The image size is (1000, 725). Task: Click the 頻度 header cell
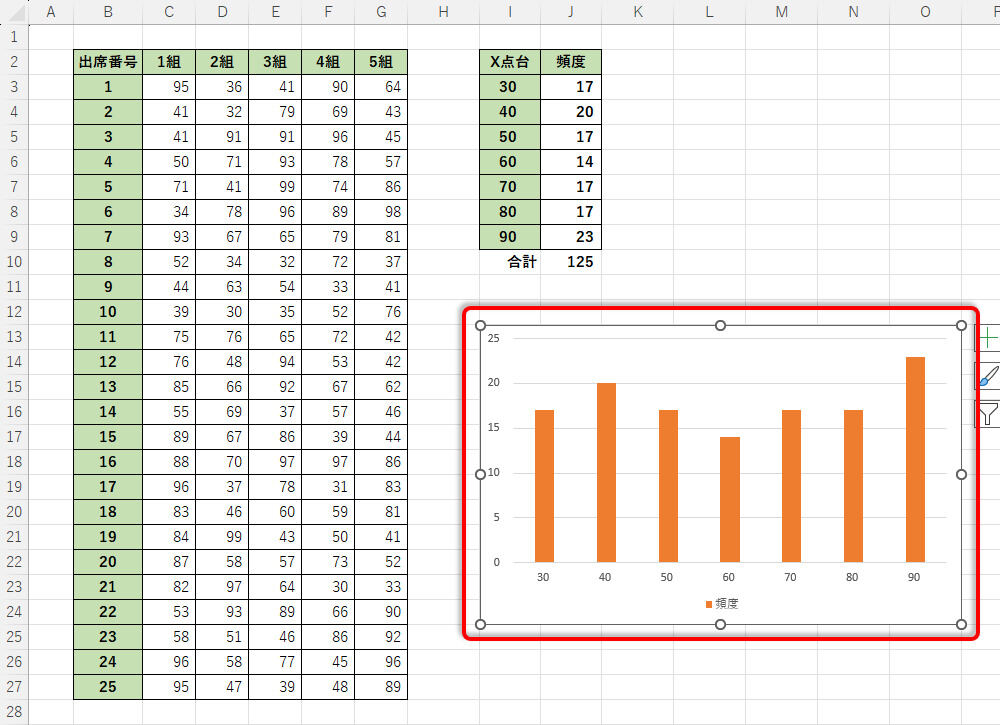pos(570,62)
